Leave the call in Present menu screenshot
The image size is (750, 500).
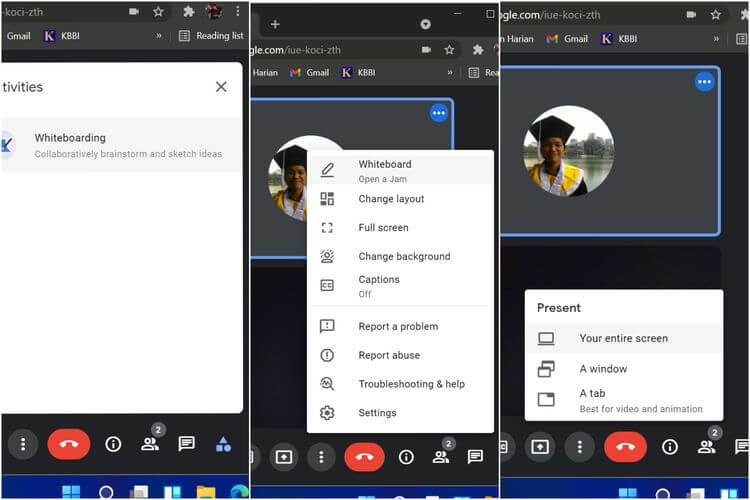625,447
